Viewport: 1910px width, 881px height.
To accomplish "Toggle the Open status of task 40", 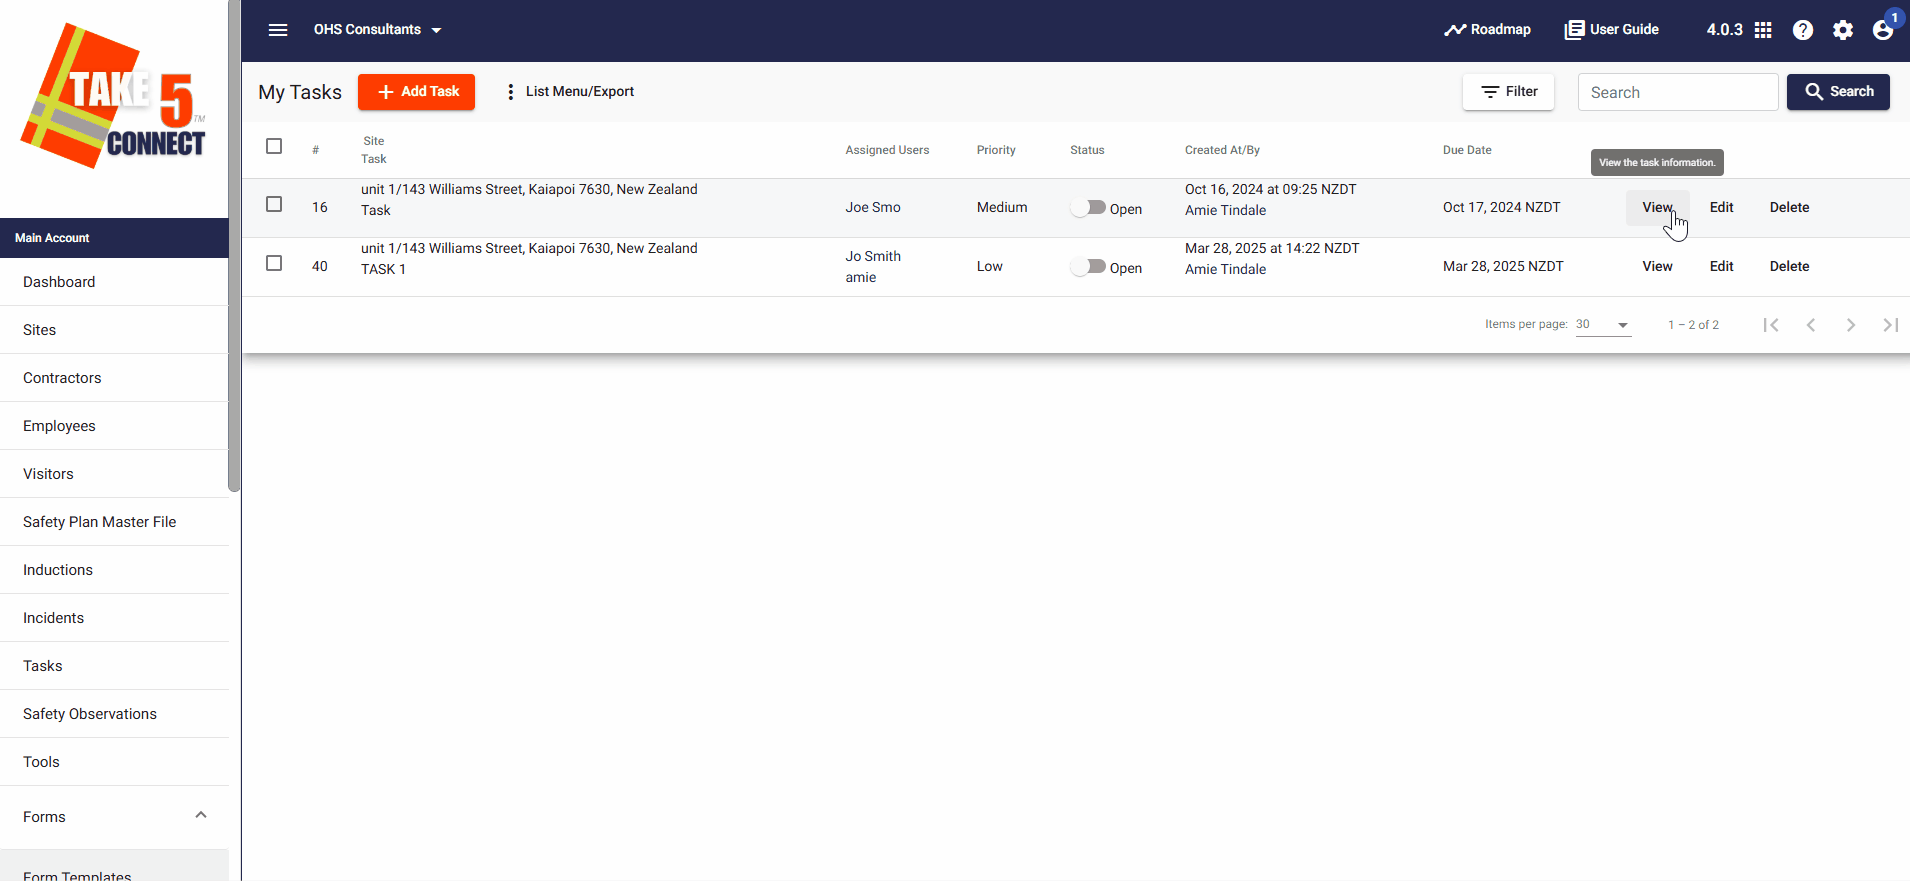I will 1088,267.
